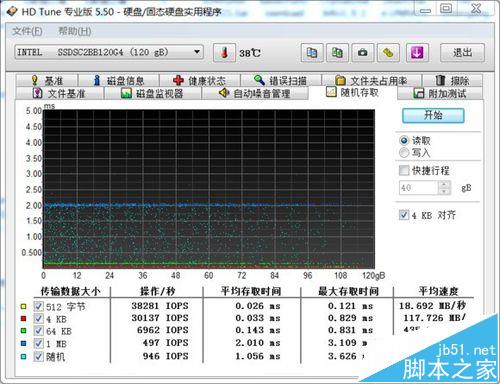Uncheck the 1 MB transfer size checkbox
Viewport: 500px width, 384px height.
[38, 343]
